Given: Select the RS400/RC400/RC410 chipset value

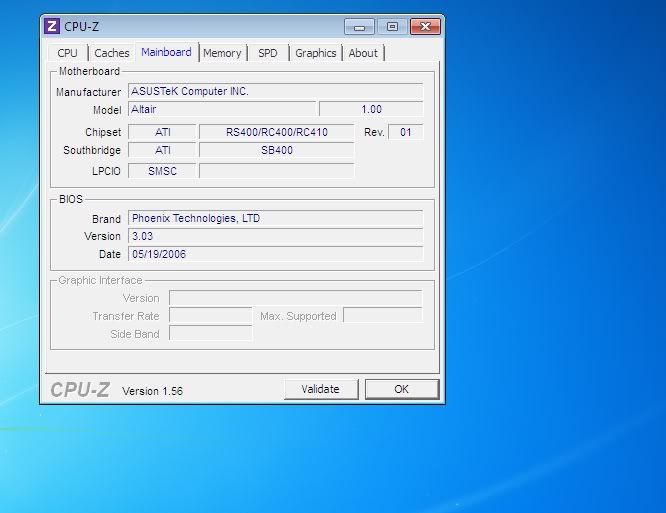Looking at the screenshot, I should [x=277, y=132].
